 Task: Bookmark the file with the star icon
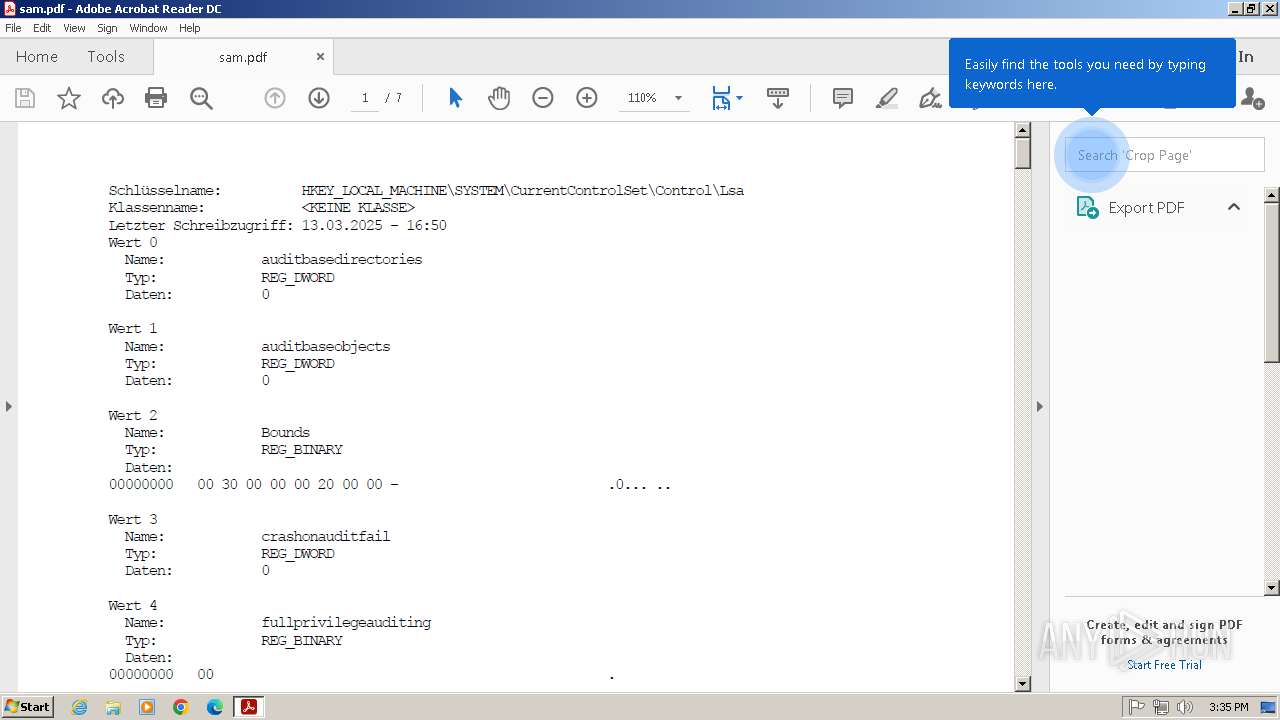pos(69,98)
